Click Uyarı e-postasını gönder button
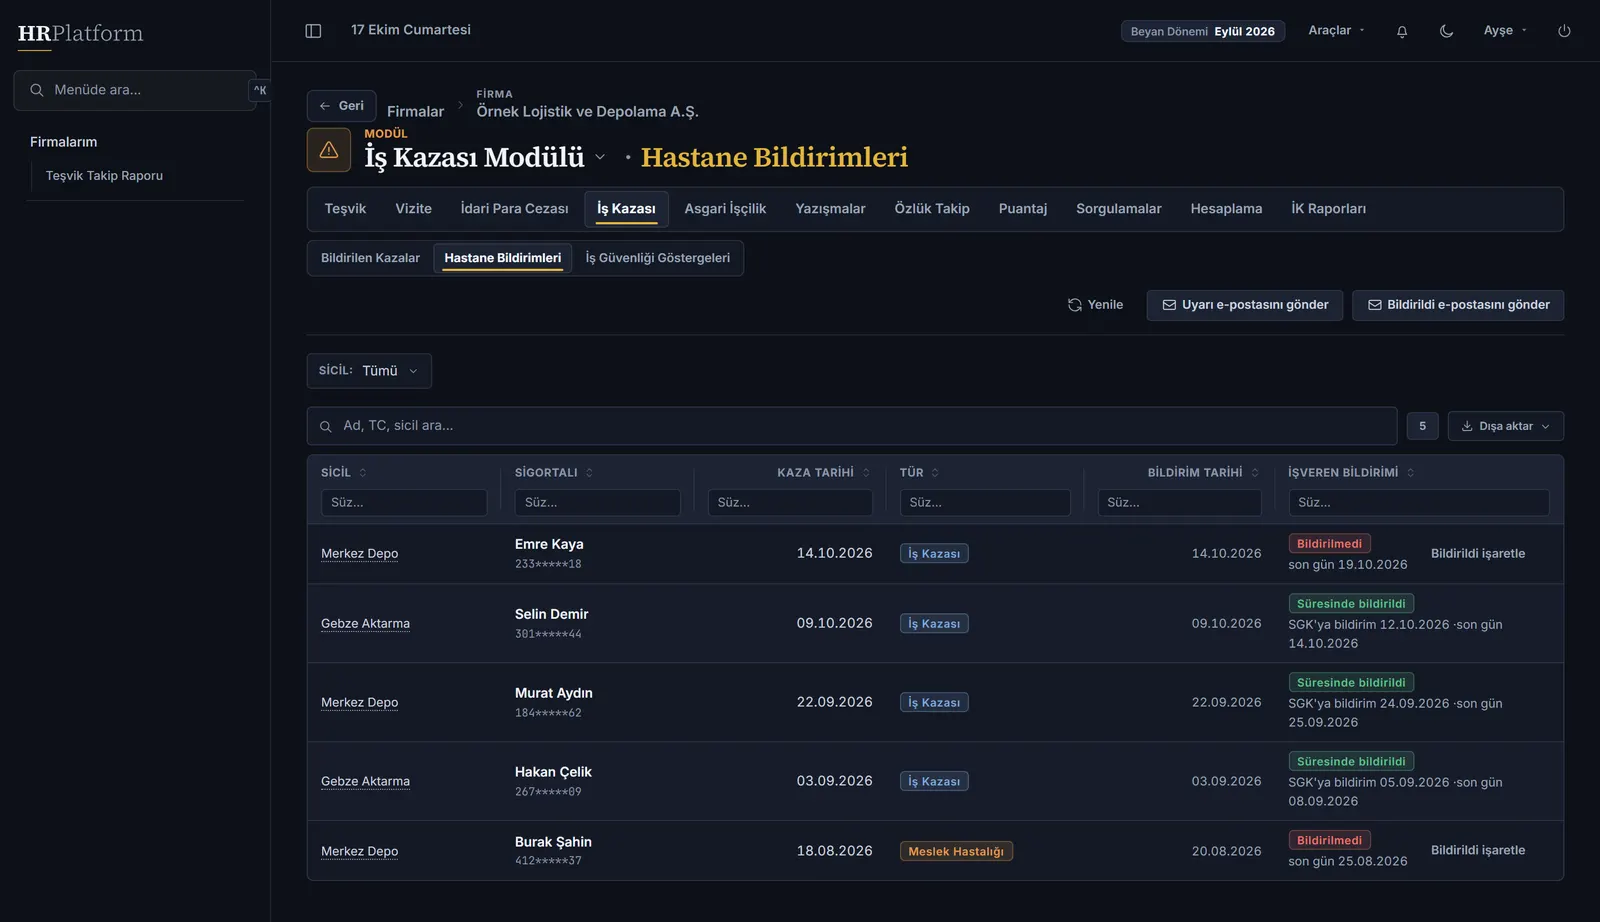This screenshot has width=1600, height=922. 1245,305
